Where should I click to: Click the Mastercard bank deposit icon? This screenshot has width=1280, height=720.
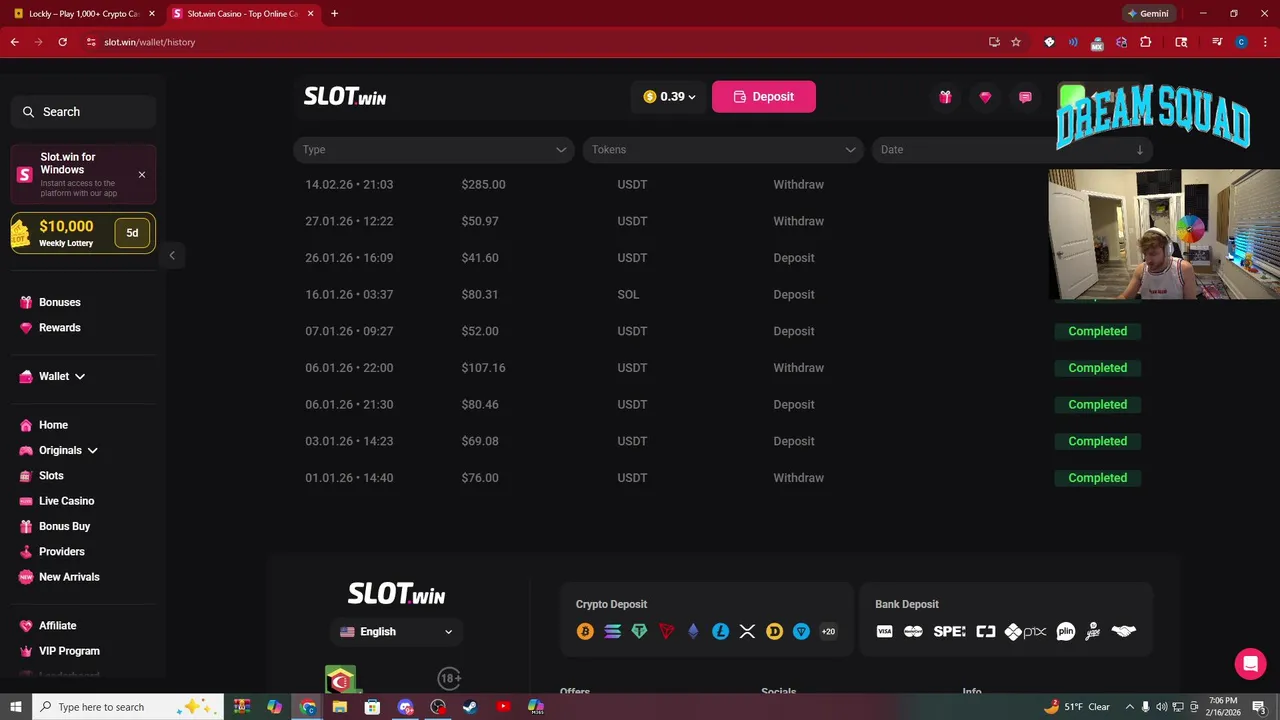coord(913,631)
